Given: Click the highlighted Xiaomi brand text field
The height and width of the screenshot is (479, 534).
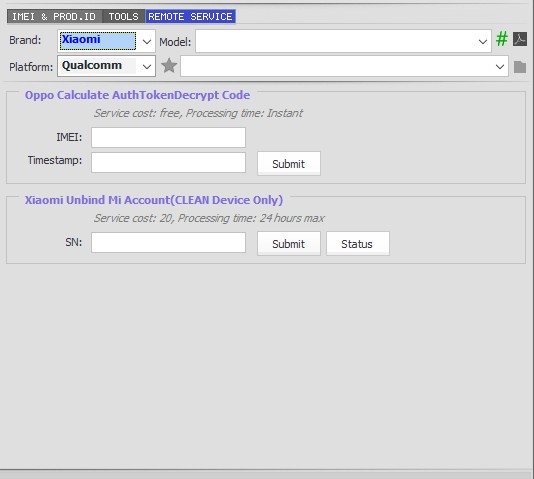Looking at the screenshot, I should click(98, 41).
